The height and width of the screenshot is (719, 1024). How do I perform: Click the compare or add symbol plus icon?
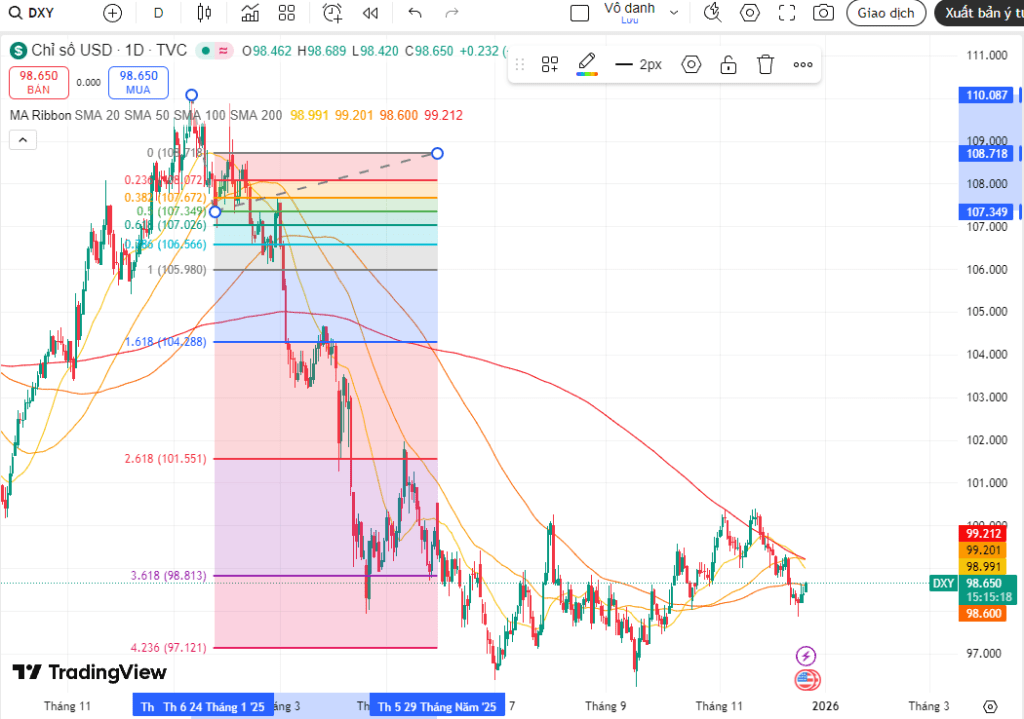pyautogui.click(x=112, y=13)
